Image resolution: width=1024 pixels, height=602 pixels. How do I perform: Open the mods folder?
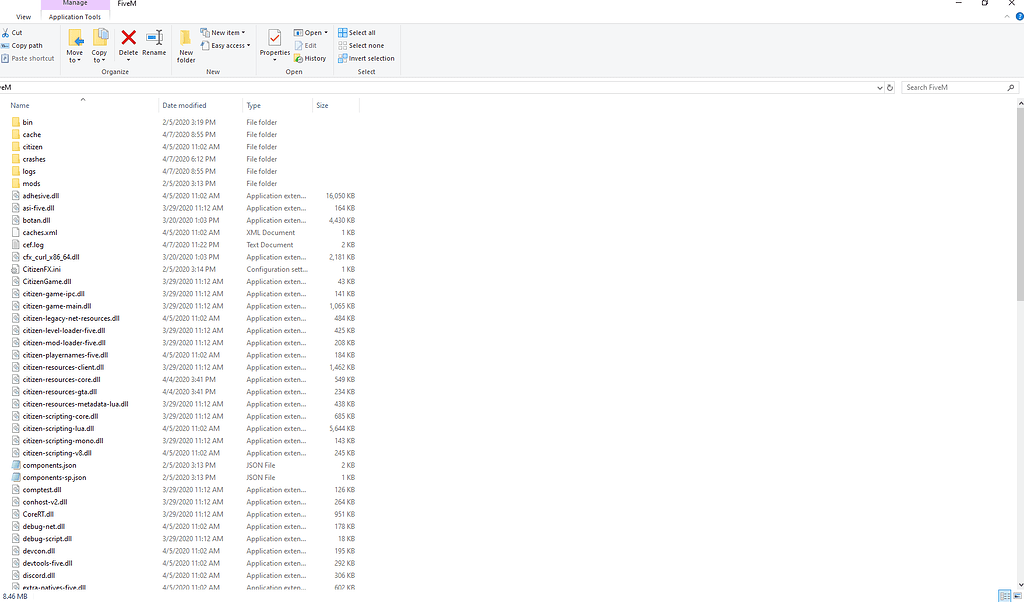tap(33, 183)
